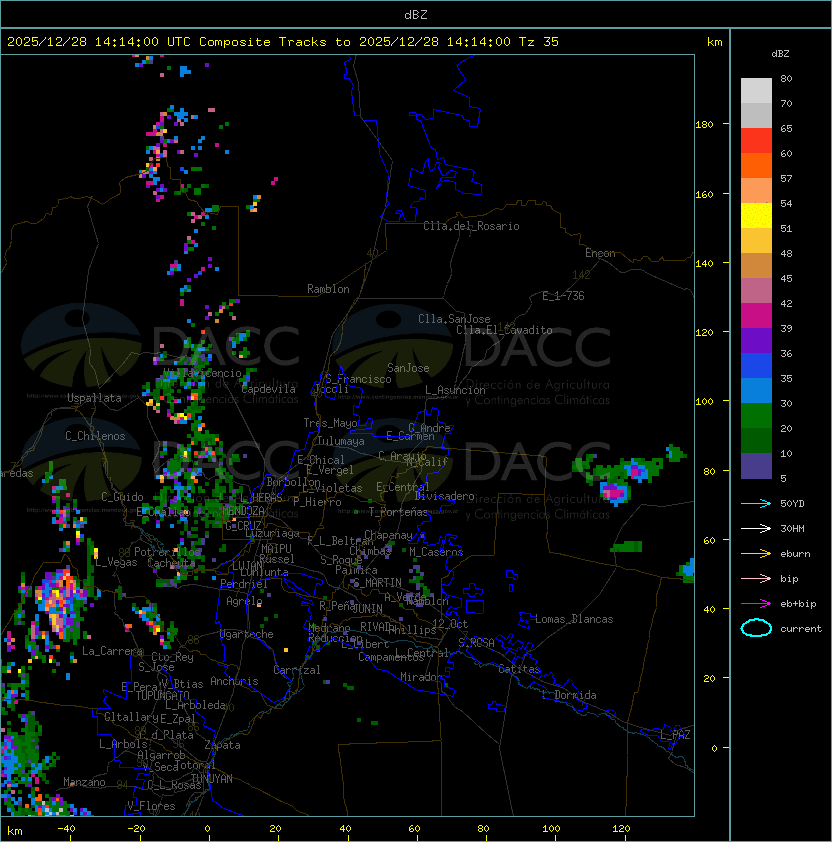
Task: Pick the light gray swatch below 80
Action: point(756,91)
